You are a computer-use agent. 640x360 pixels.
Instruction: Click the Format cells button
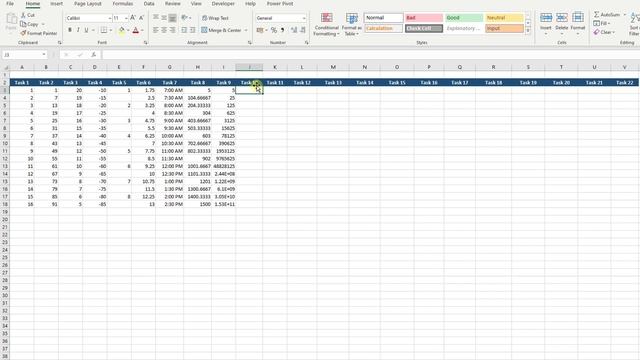point(578,23)
